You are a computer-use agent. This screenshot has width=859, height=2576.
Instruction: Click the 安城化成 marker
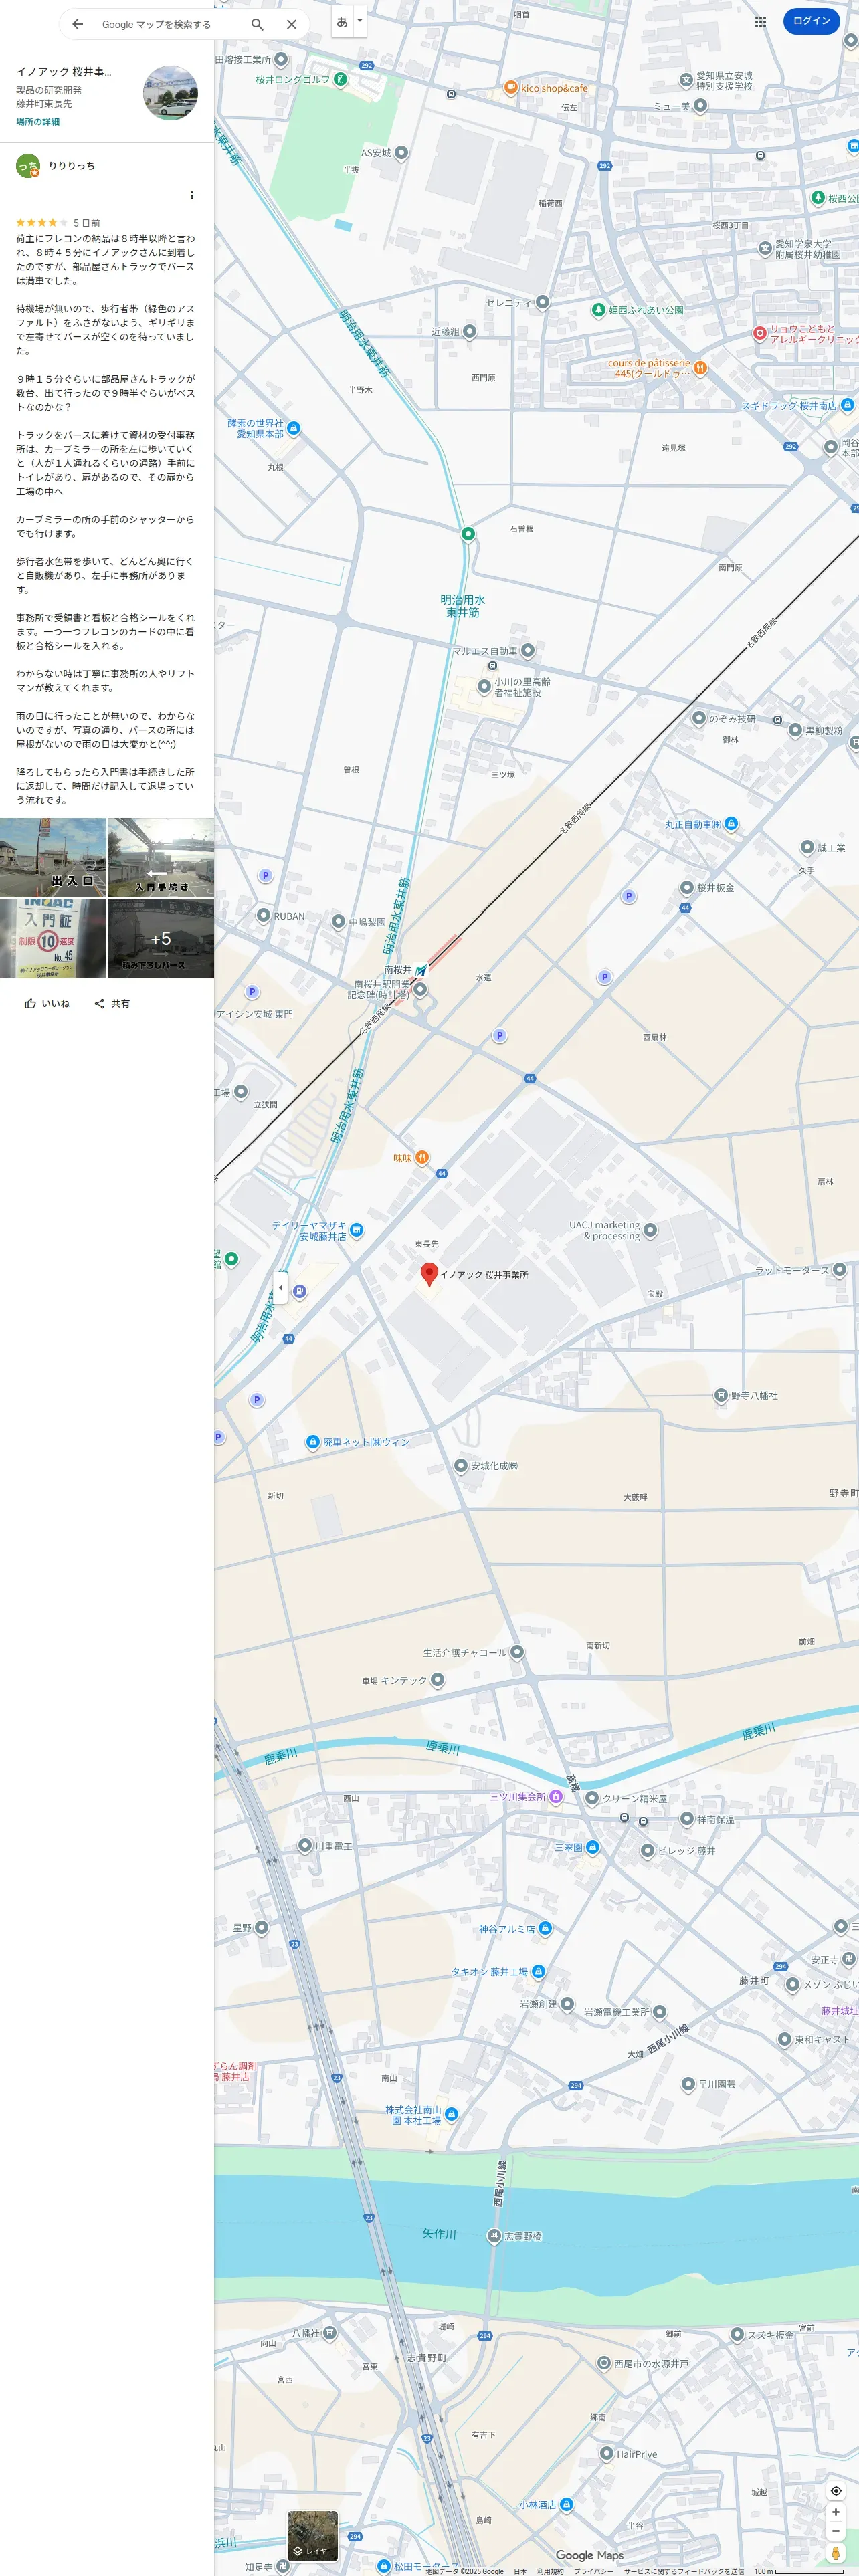point(461,1465)
